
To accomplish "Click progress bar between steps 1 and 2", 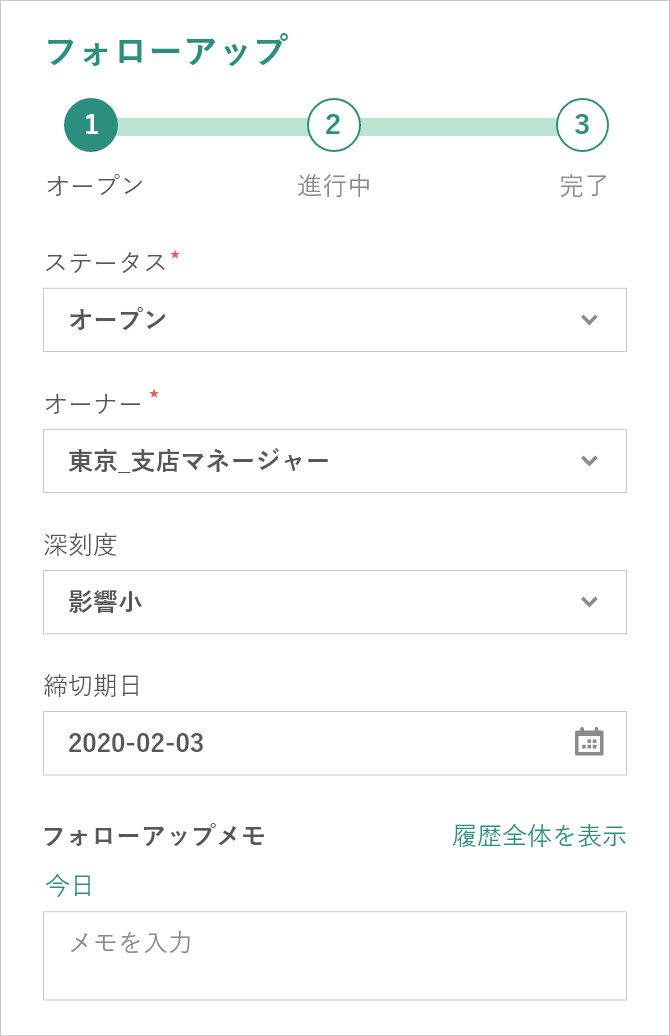I will 212,127.
